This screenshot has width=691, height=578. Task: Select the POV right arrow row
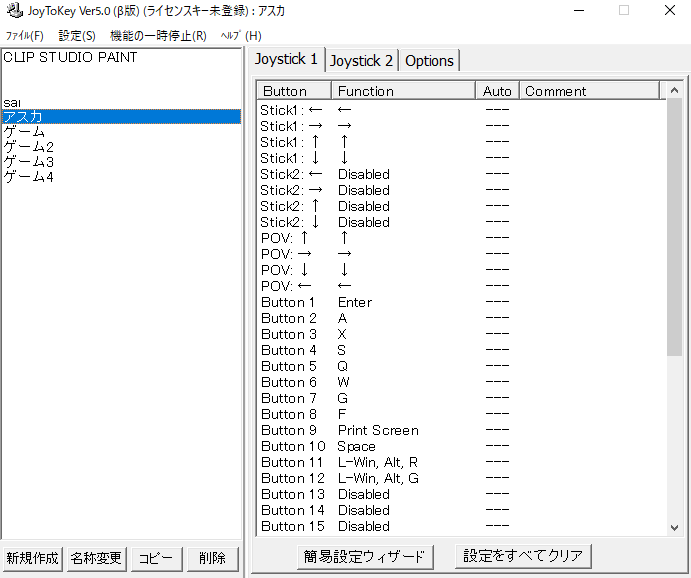(x=461, y=254)
